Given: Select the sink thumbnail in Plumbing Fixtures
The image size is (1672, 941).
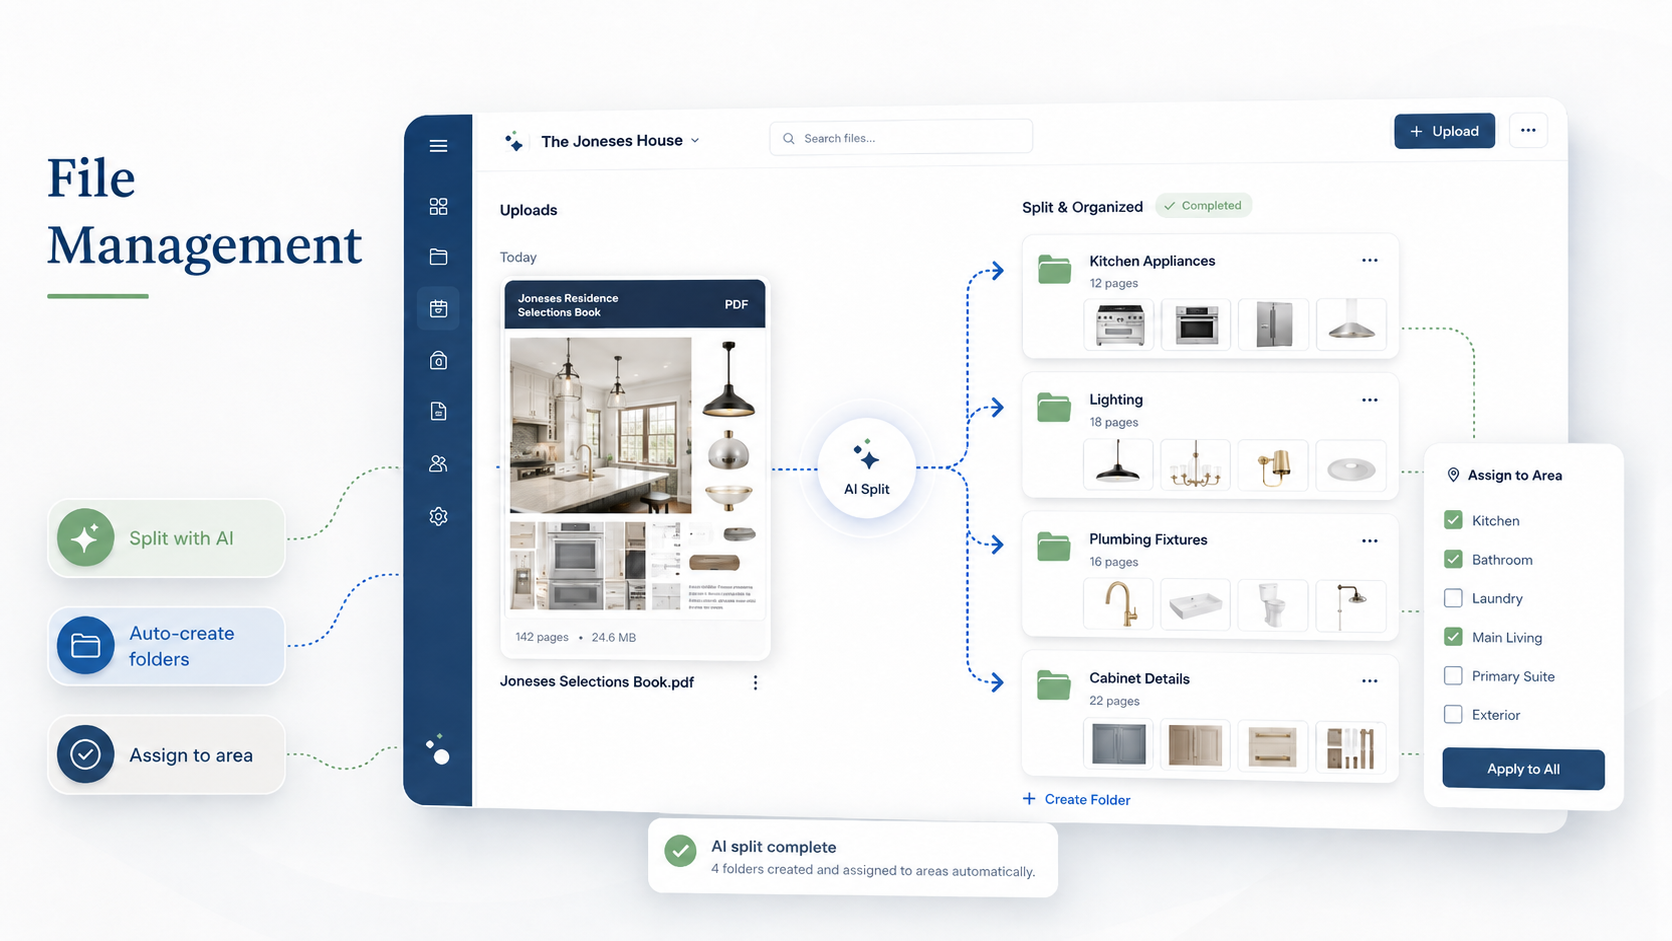Looking at the screenshot, I should click(1195, 605).
